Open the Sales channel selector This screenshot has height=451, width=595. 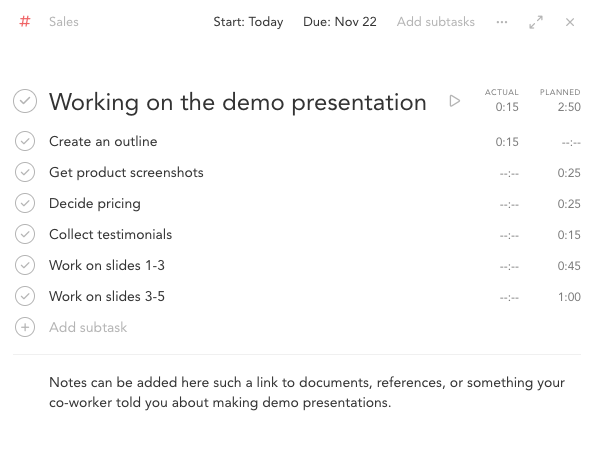[64, 22]
